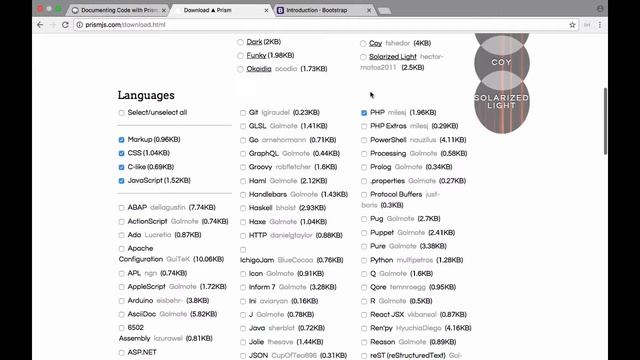Screen dimensions: 640x360
Task: Select the Funky theme radio button
Action: (240, 56)
